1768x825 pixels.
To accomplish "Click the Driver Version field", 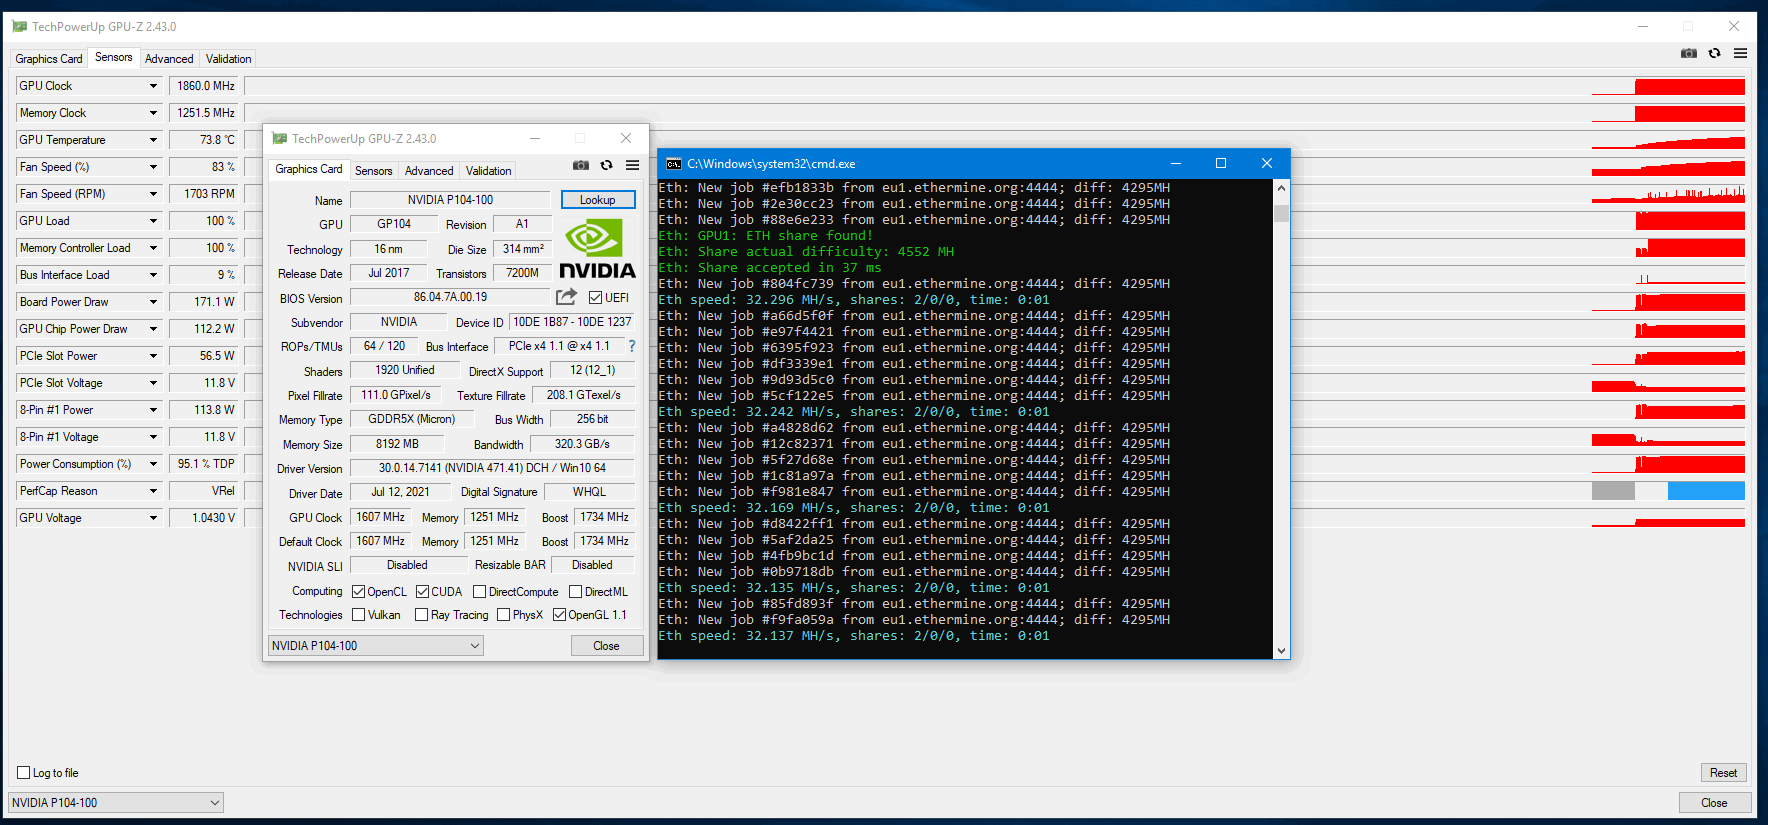I will point(492,468).
